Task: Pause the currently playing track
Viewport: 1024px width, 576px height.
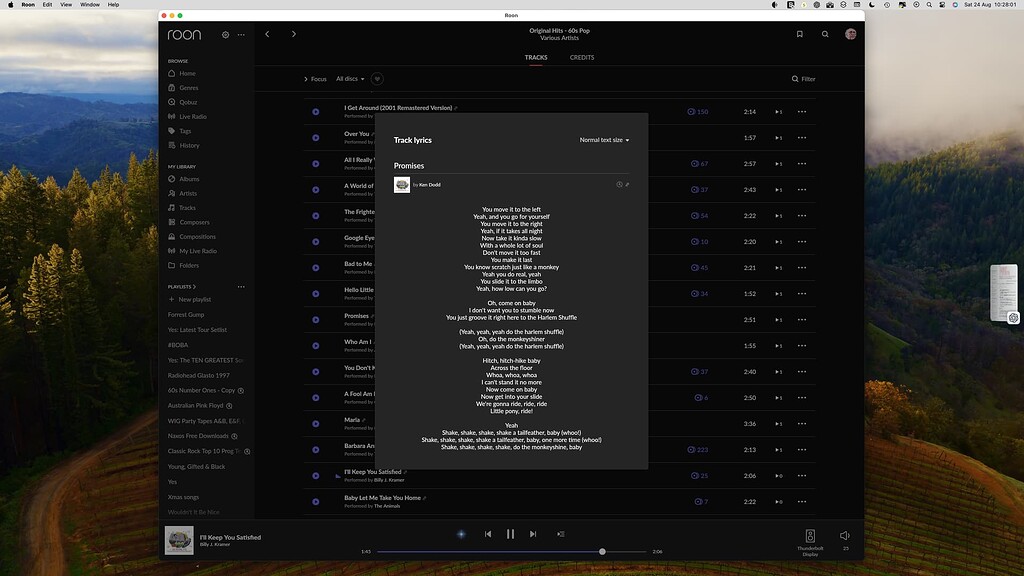Action: (x=510, y=534)
